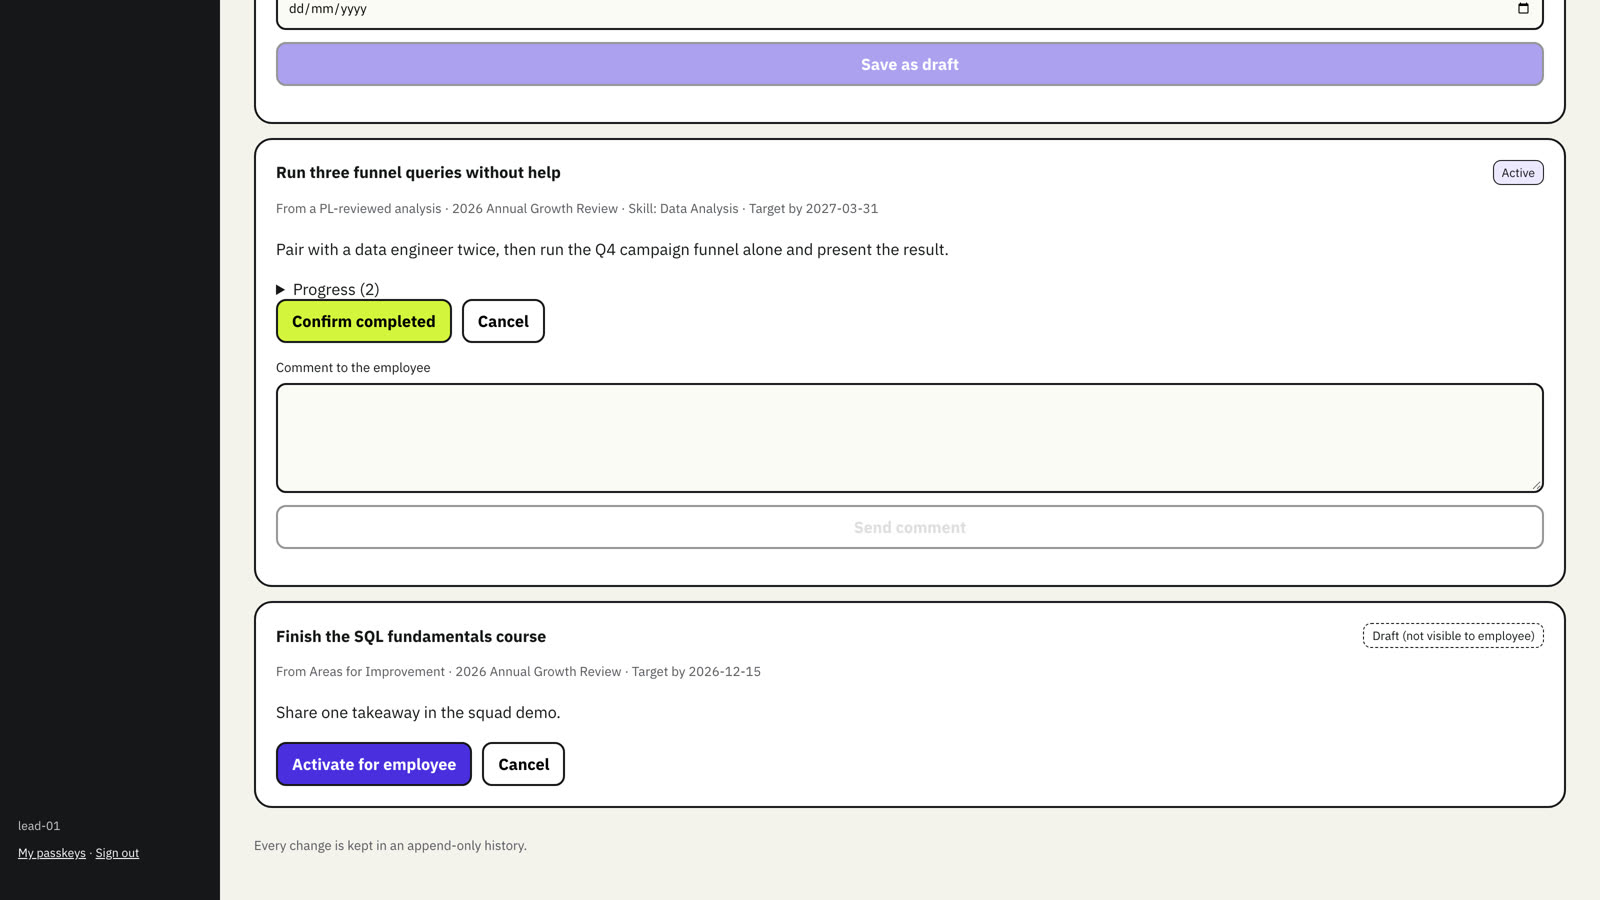Expand the Progress (2) disclosure triangle

(281, 290)
